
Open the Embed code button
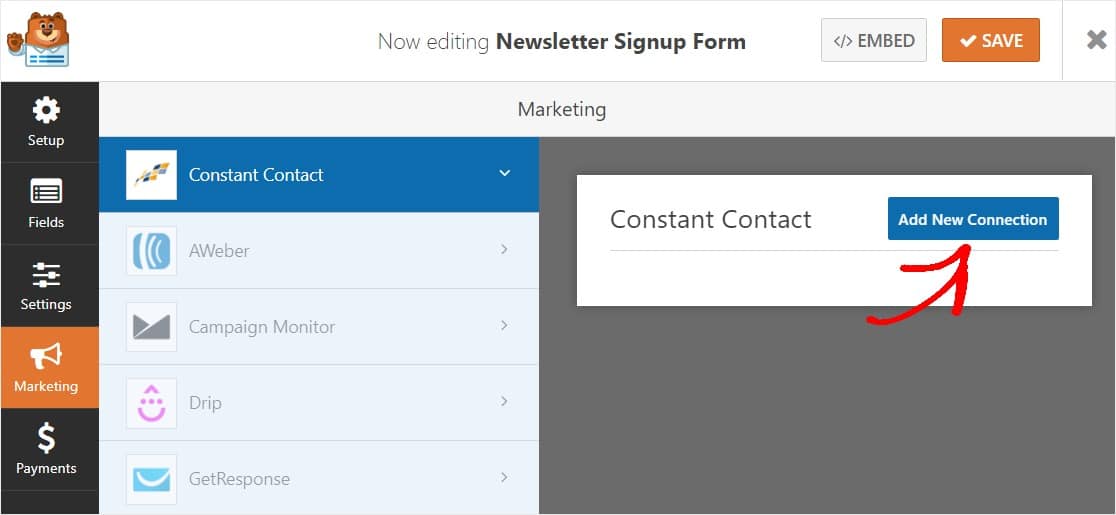874,41
